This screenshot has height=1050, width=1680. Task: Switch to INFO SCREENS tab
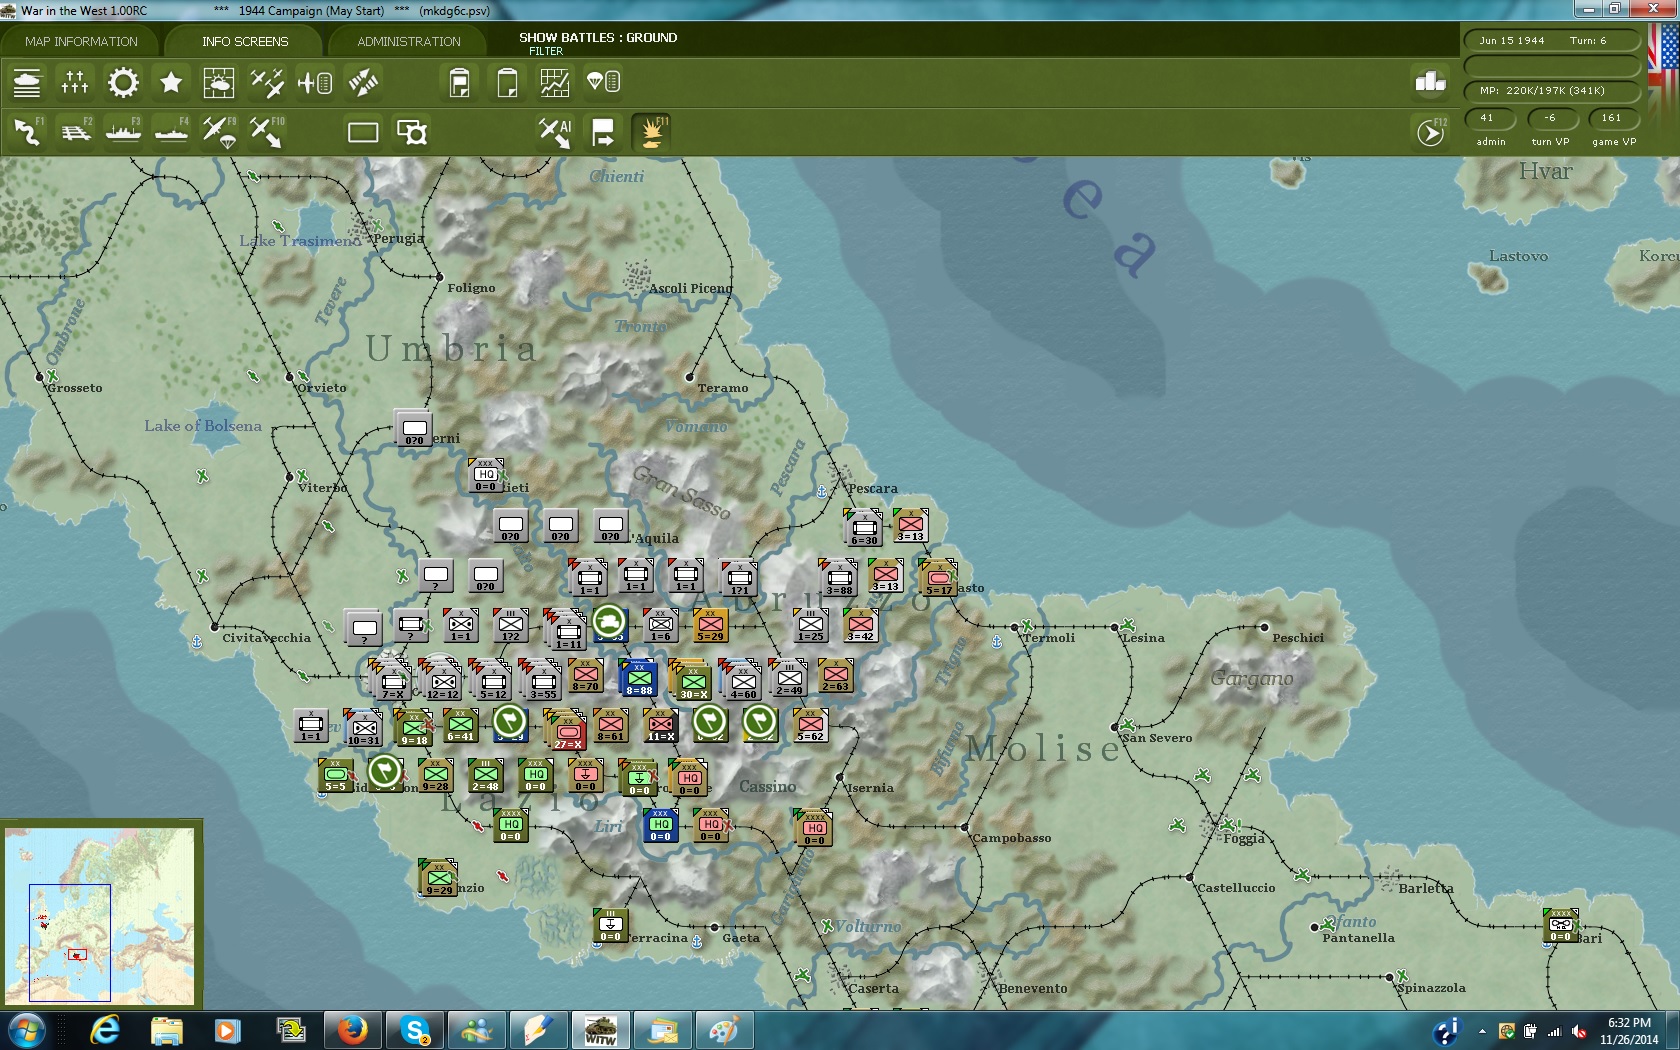click(x=245, y=41)
